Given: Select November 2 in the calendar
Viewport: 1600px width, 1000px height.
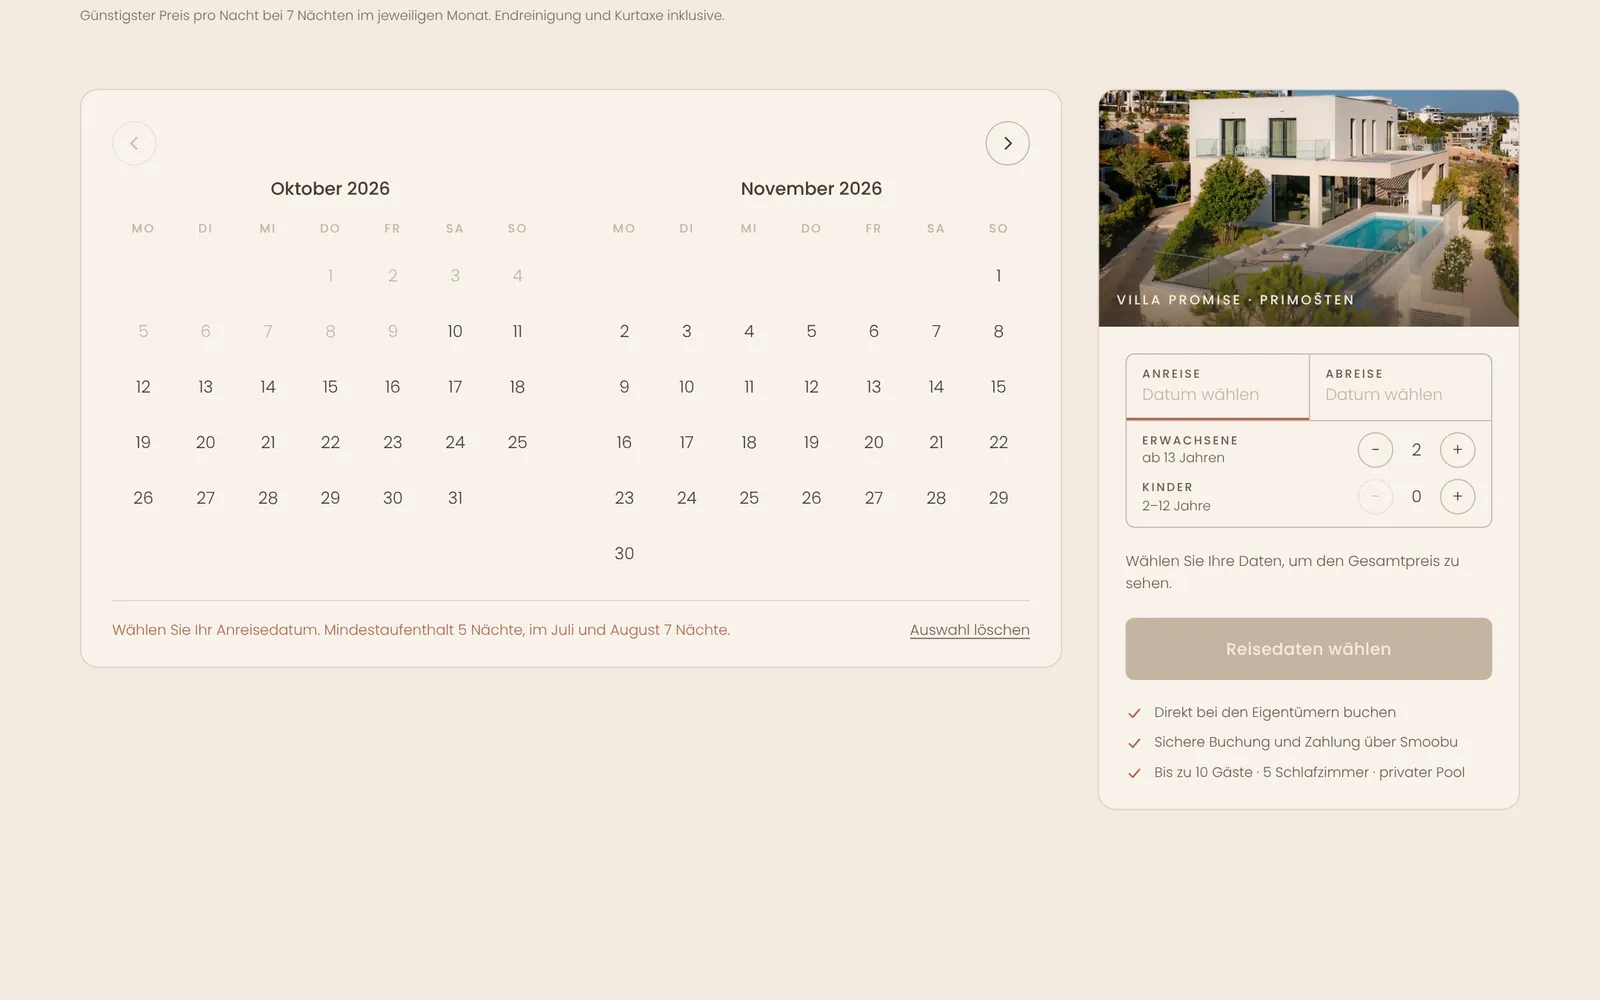Looking at the screenshot, I should click(x=624, y=331).
